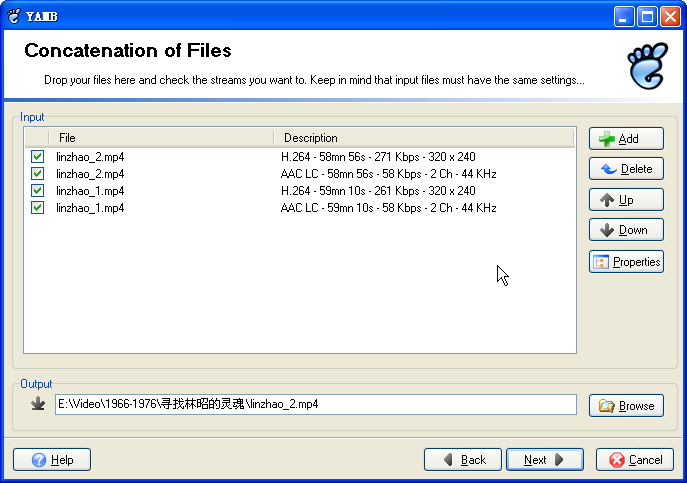
Task: Click the Browse folder button
Action: coord(626,406)
